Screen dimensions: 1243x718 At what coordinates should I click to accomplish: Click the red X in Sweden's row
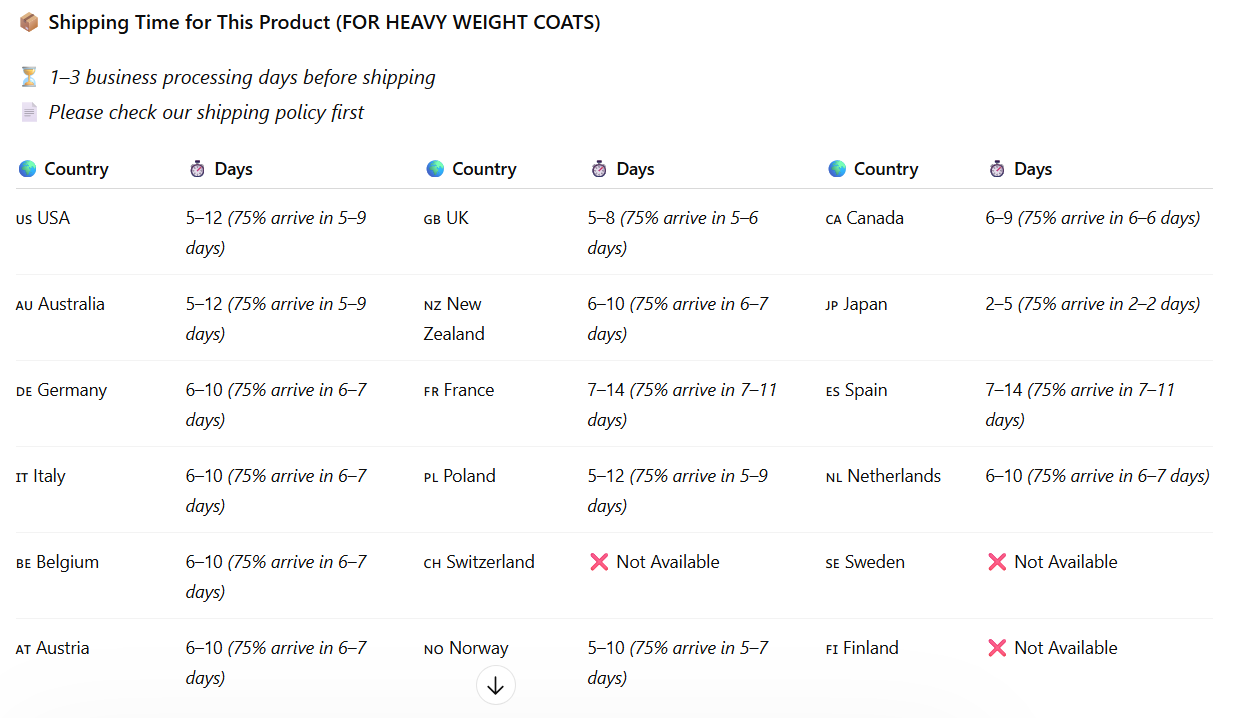997,562
